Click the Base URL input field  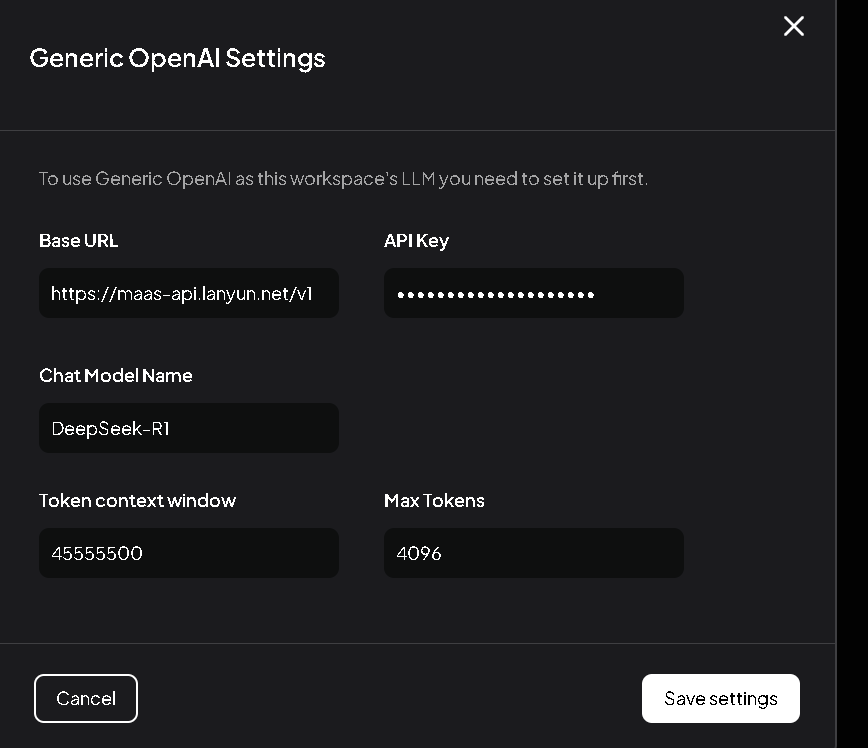[x=189, y=294]
